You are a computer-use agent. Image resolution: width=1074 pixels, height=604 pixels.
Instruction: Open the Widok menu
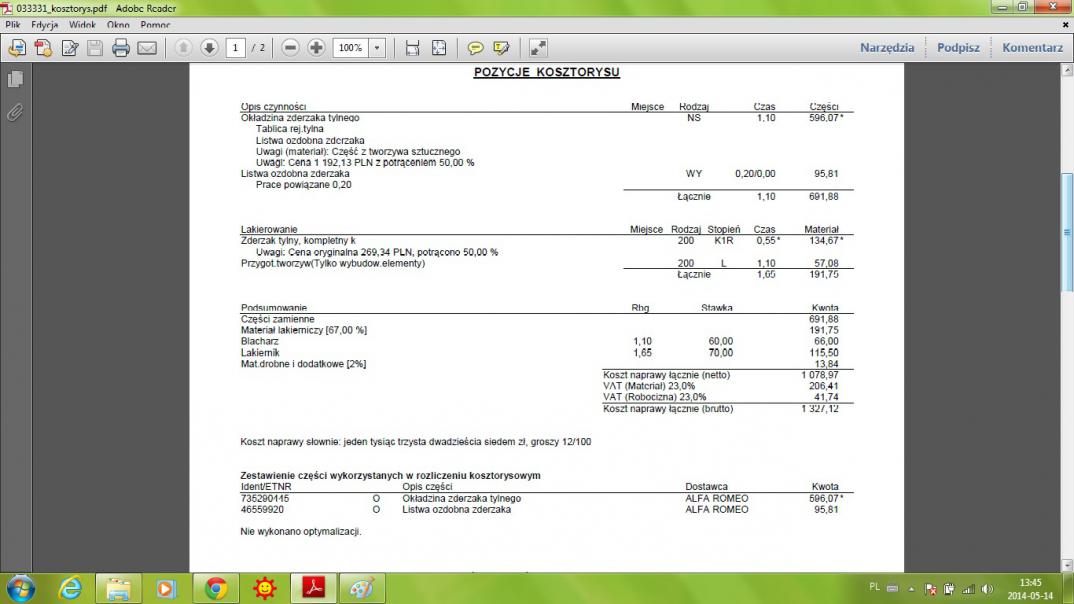pos(82,25)
